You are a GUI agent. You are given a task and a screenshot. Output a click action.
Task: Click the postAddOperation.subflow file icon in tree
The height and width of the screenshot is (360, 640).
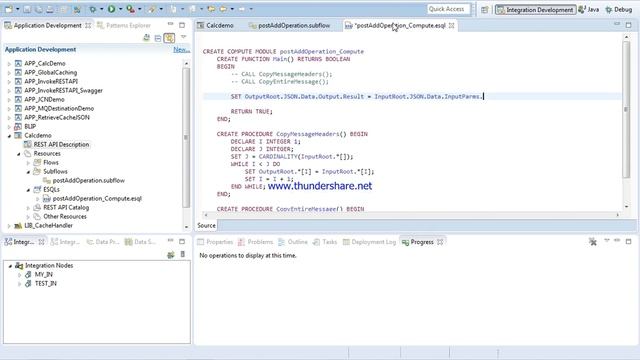[x=47, y=180]
